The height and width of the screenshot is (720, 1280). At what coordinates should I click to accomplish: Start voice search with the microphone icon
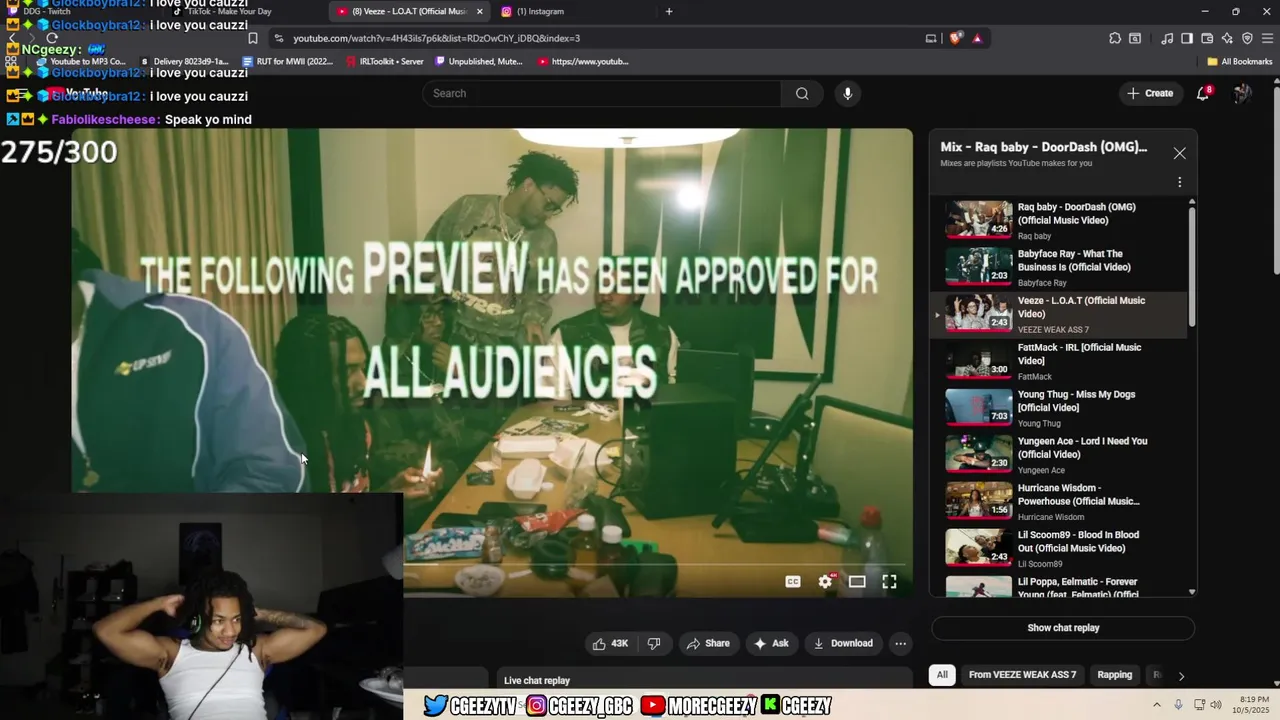[x=847, y=93]
